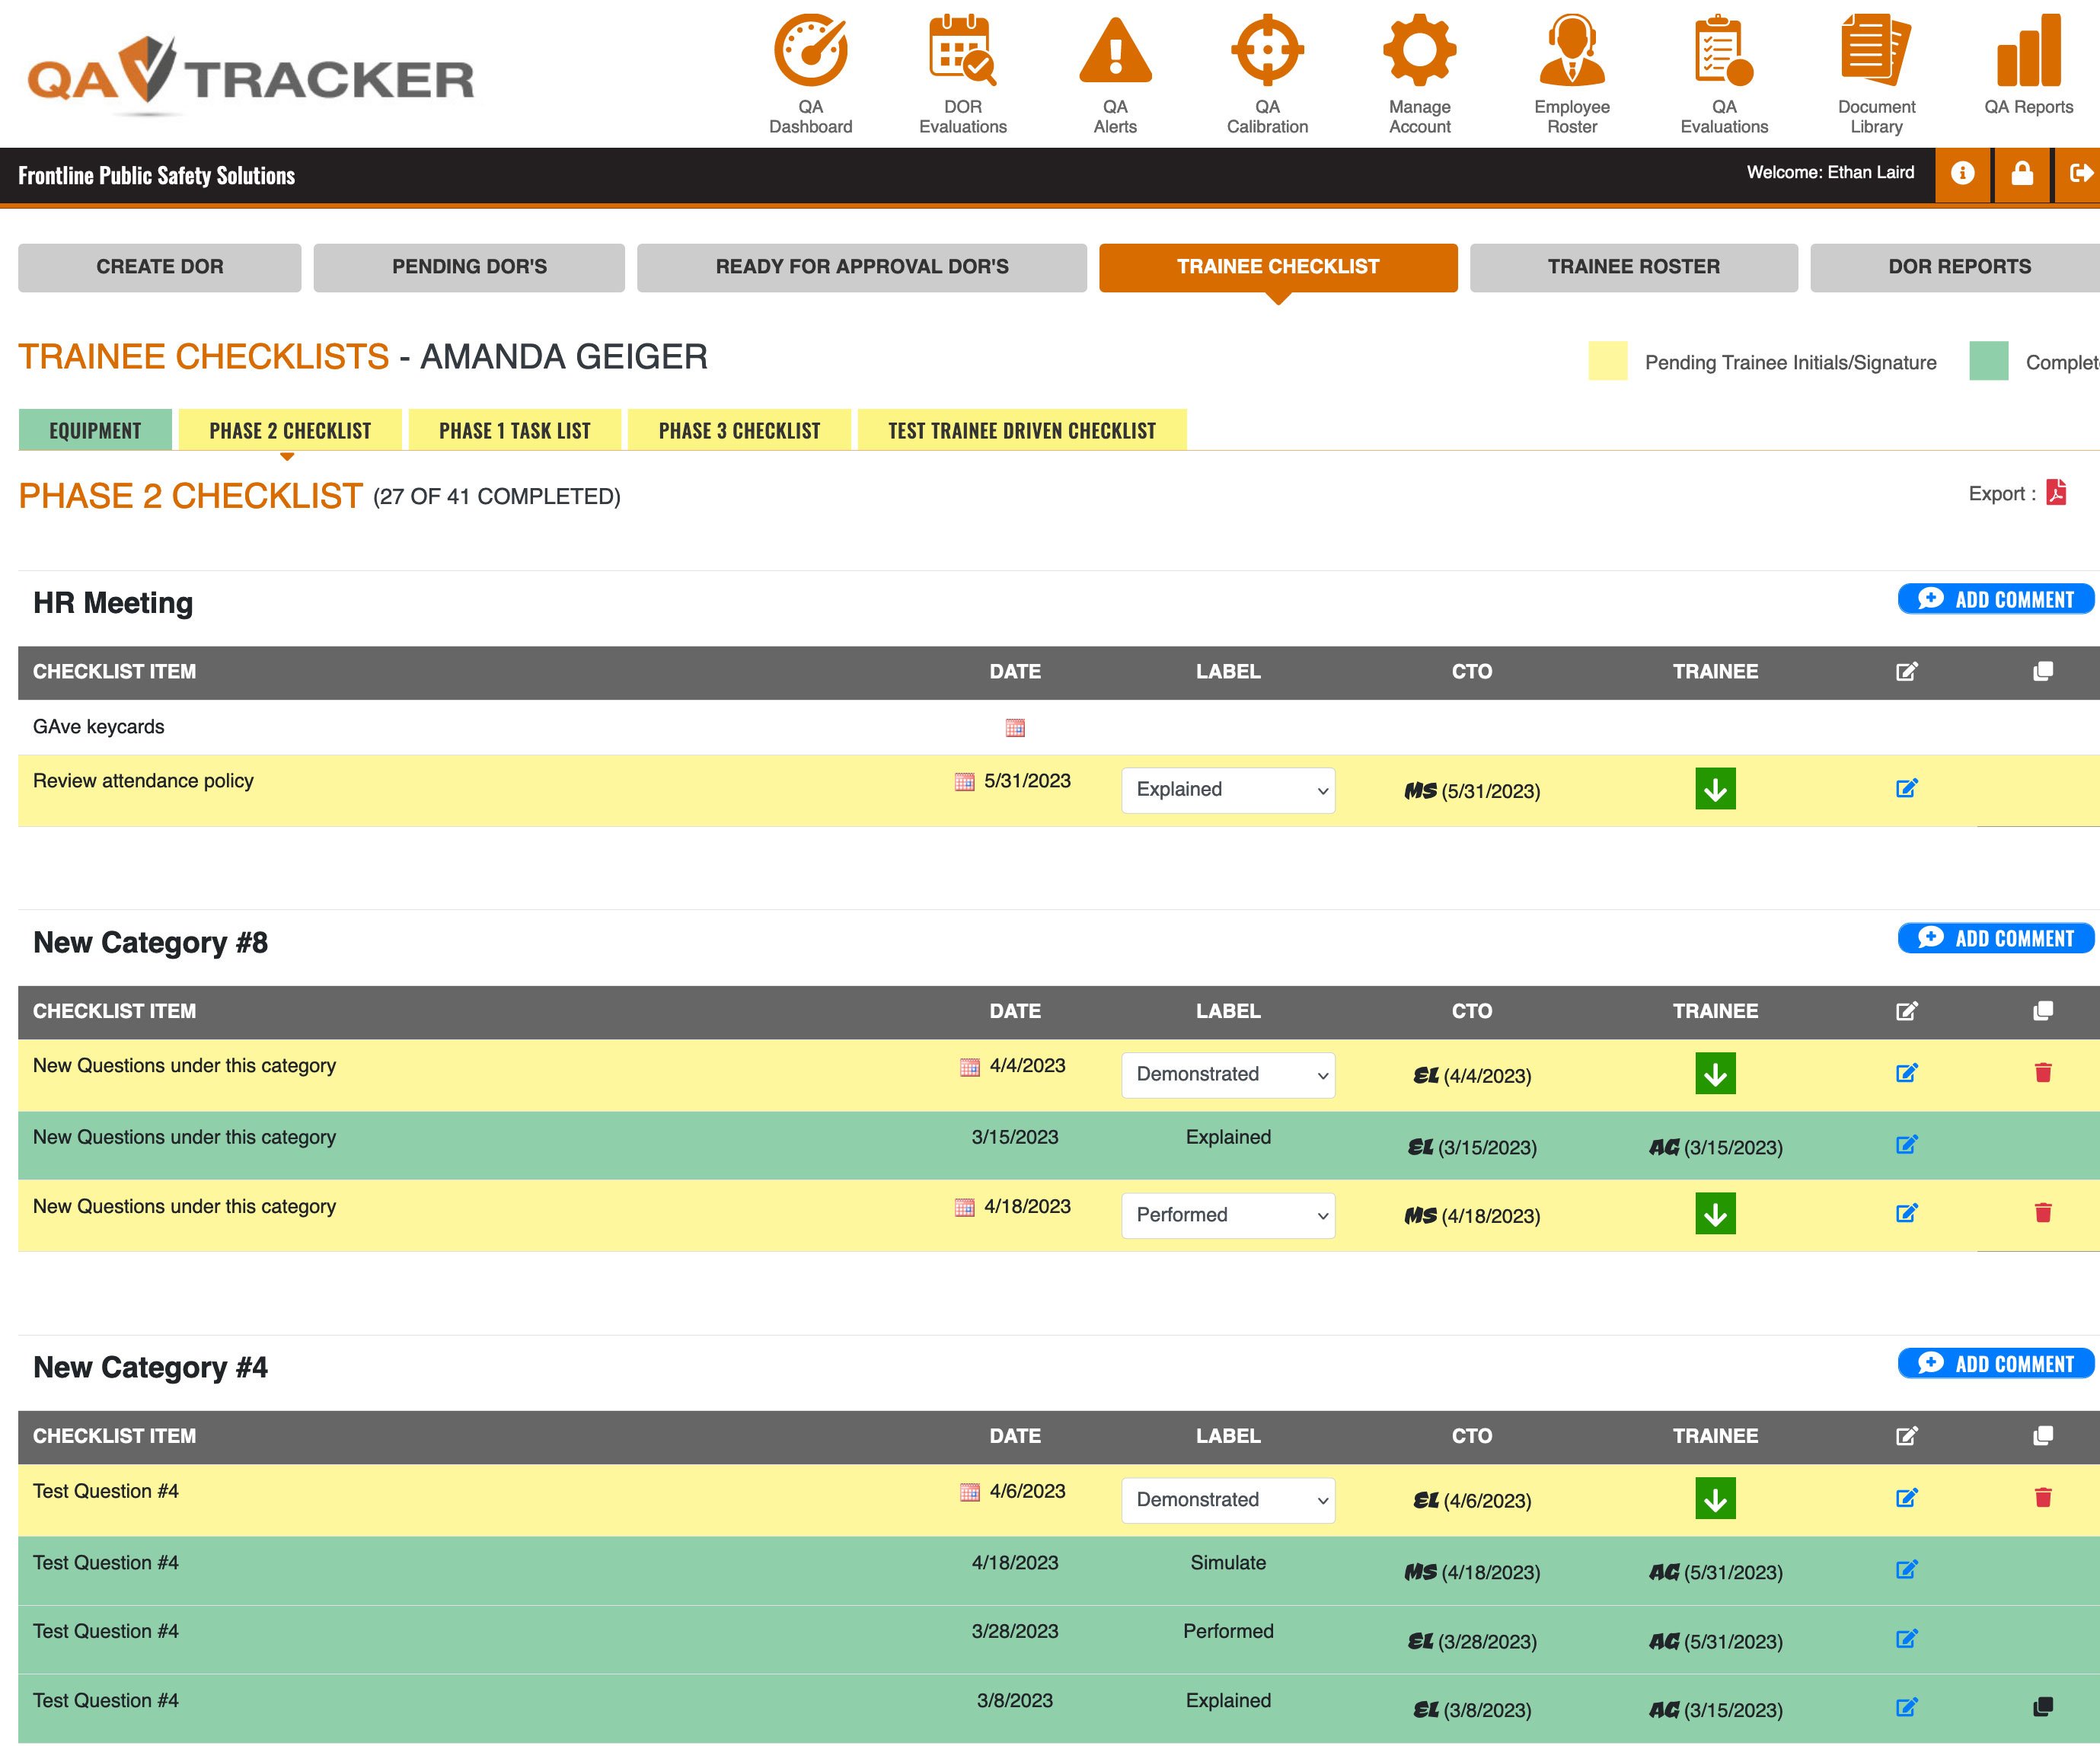This screenshot has width=2100, height=1746.
Task: Click '(27 OF 41 COMPLETED)' progress text
Action: pyautogui.click(x=496, y=497)
